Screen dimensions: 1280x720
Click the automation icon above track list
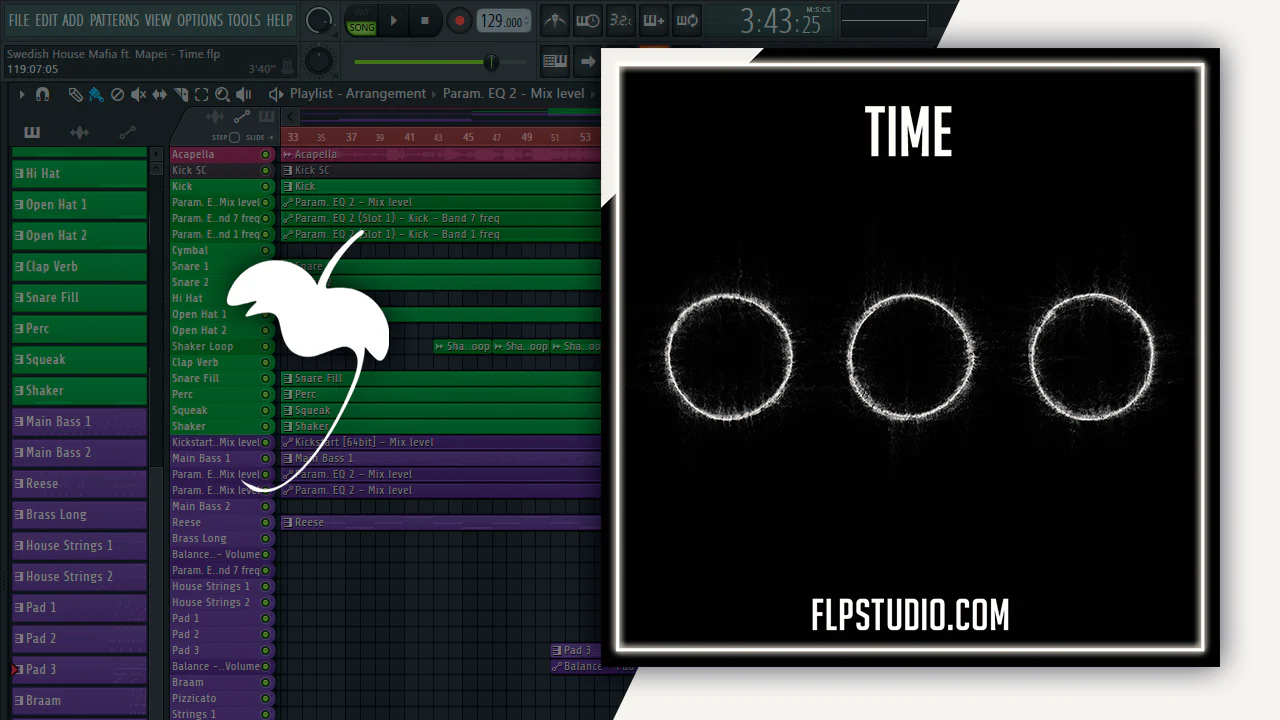pyautogui.click(x=241, y=117)
